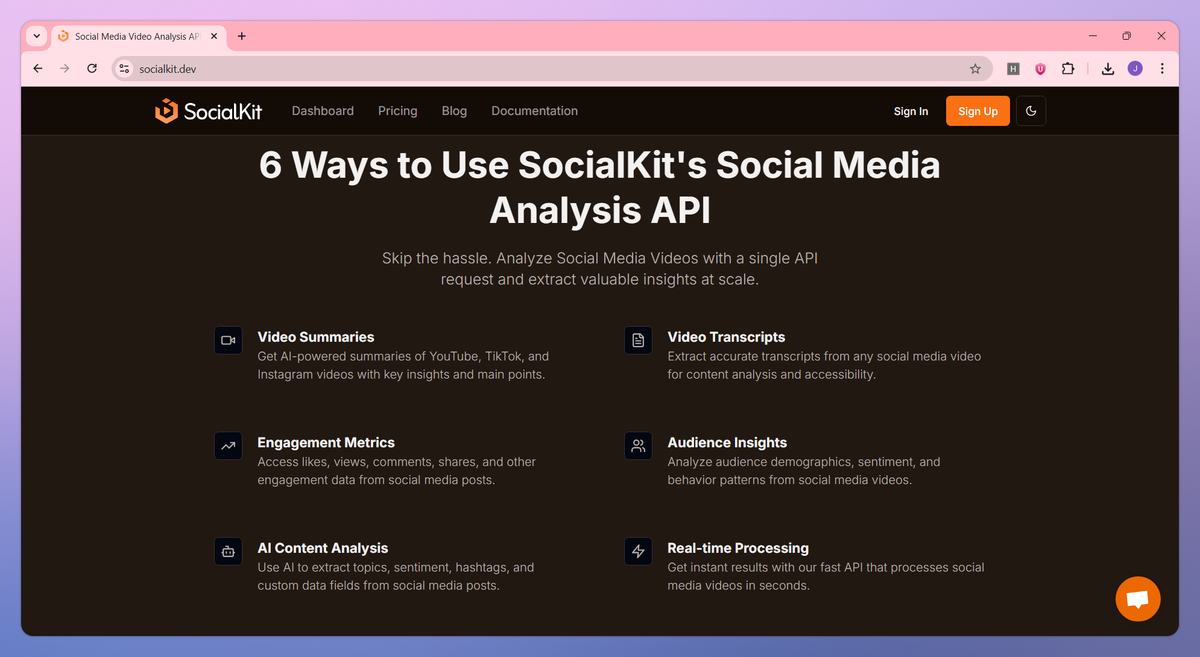Go back with the browser back arrow
This screenshot has height=657, width=1200.
pyautogui.click(x=38, y=69)
